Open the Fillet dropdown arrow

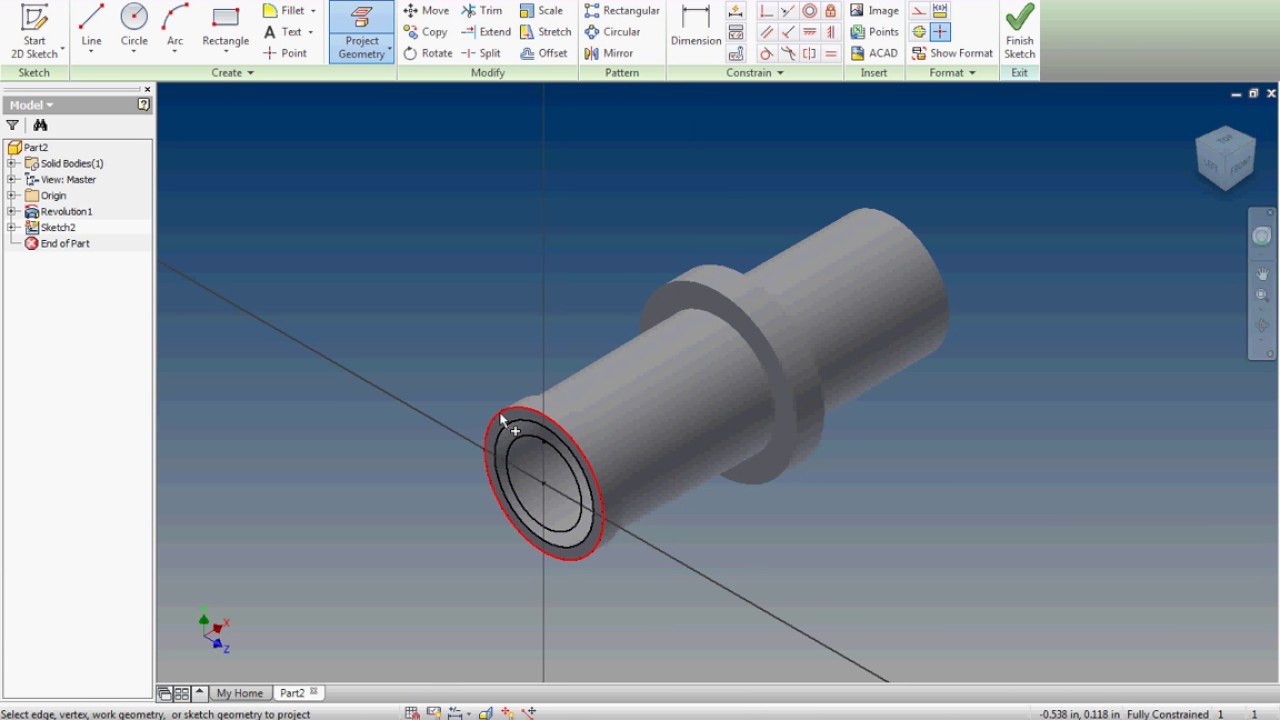pos(313,11)
